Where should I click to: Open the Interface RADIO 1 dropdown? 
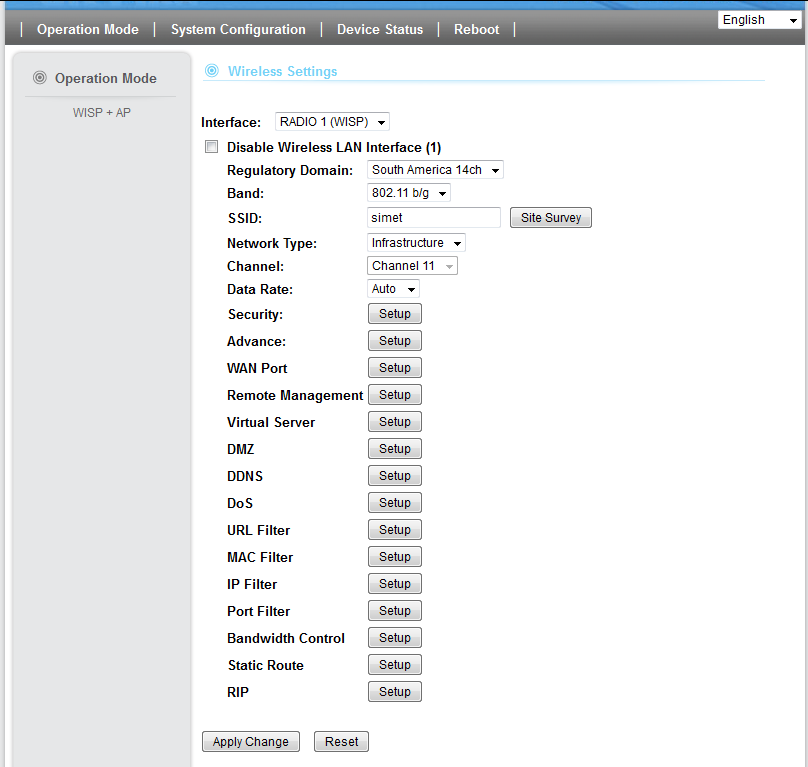pyautogui.click(x=332, y=122)
